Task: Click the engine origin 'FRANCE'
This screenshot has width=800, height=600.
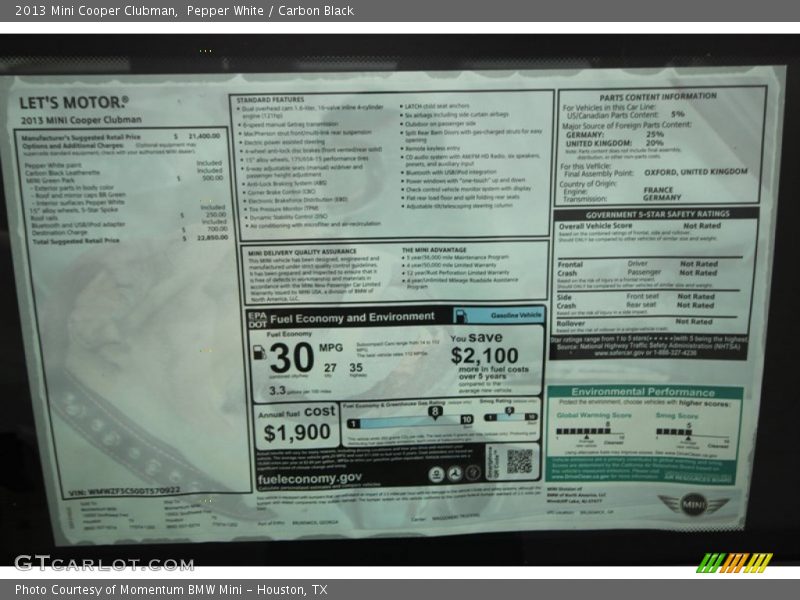Action: tap(658, 190)
